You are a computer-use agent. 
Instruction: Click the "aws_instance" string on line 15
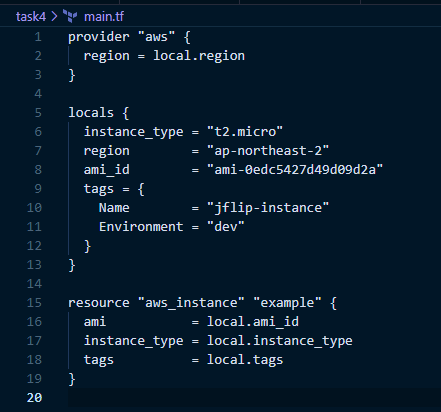pyautogui.click(x=191, y=303)
